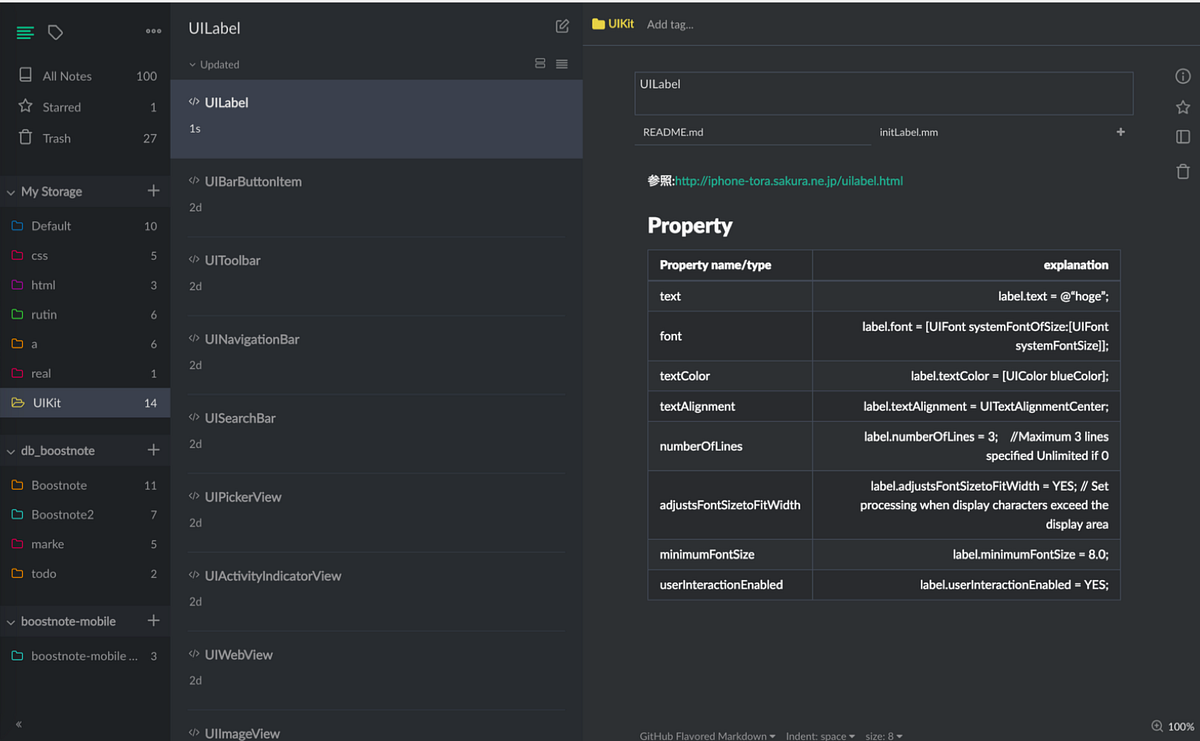Open the GitHub Flavored Markdown dropdown
The height and width of the screenshot is (741, 1200).
(x=707, y=734)
